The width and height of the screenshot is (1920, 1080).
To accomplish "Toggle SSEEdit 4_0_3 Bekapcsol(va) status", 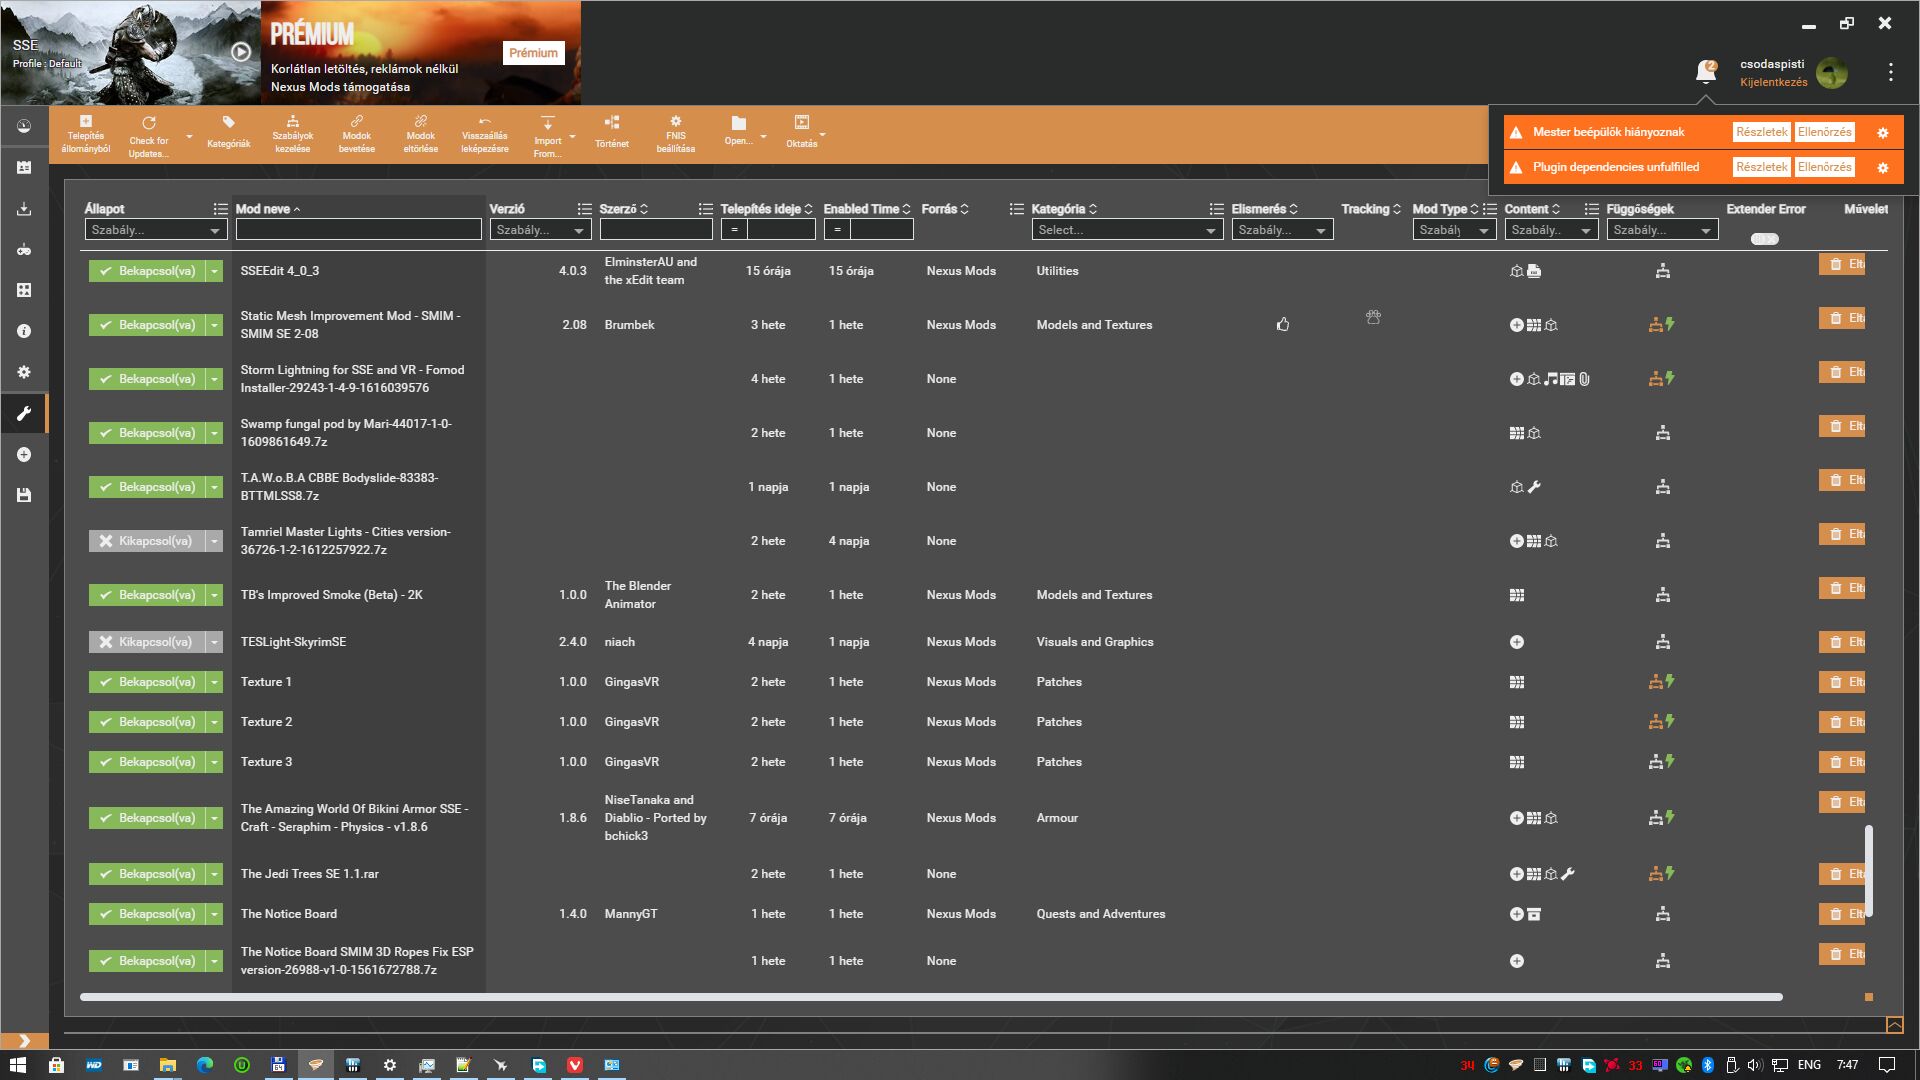I will 147,271.
